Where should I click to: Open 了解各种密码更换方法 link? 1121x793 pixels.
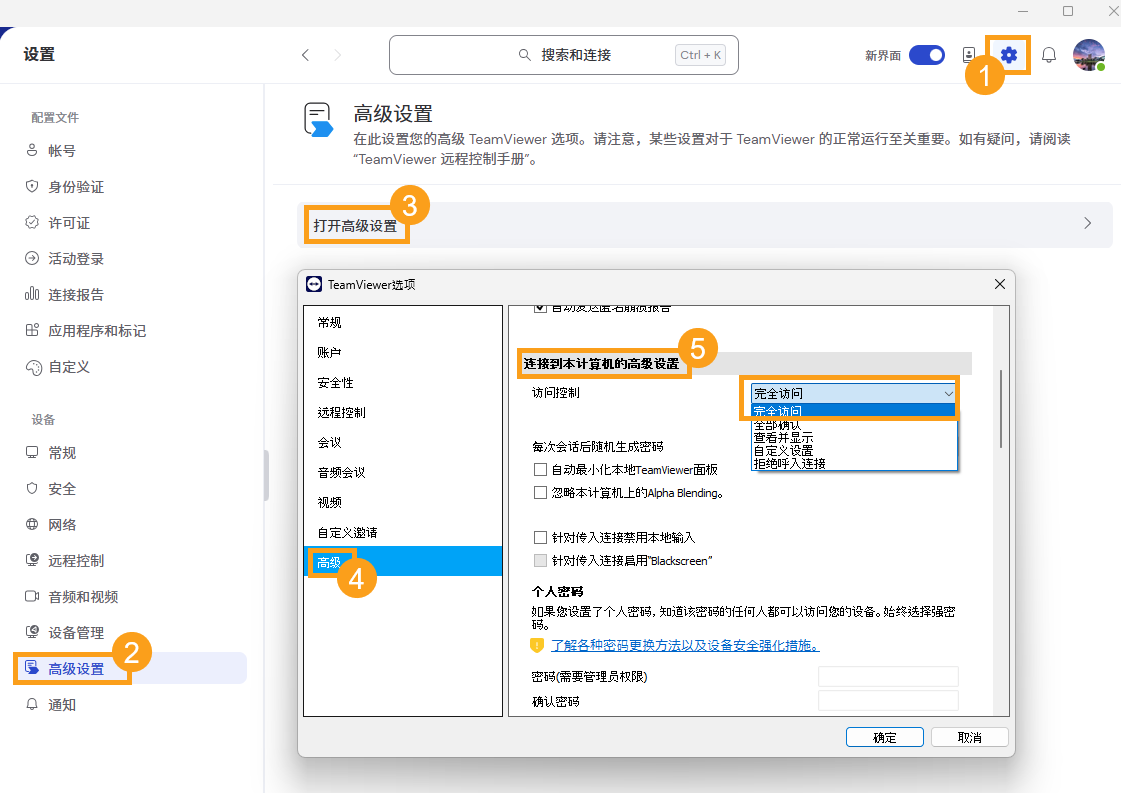point(685,646)
